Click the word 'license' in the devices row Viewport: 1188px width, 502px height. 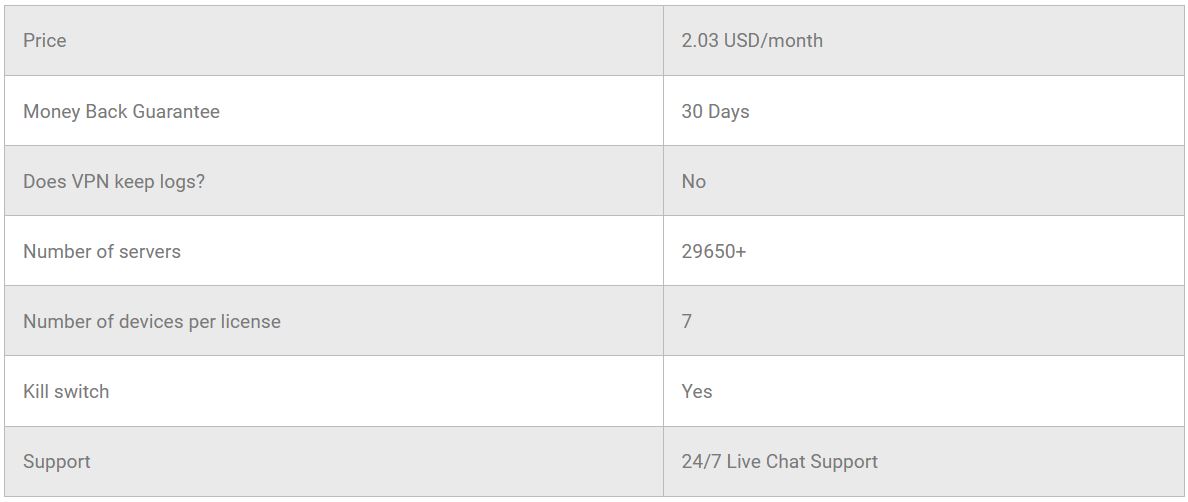250,321
